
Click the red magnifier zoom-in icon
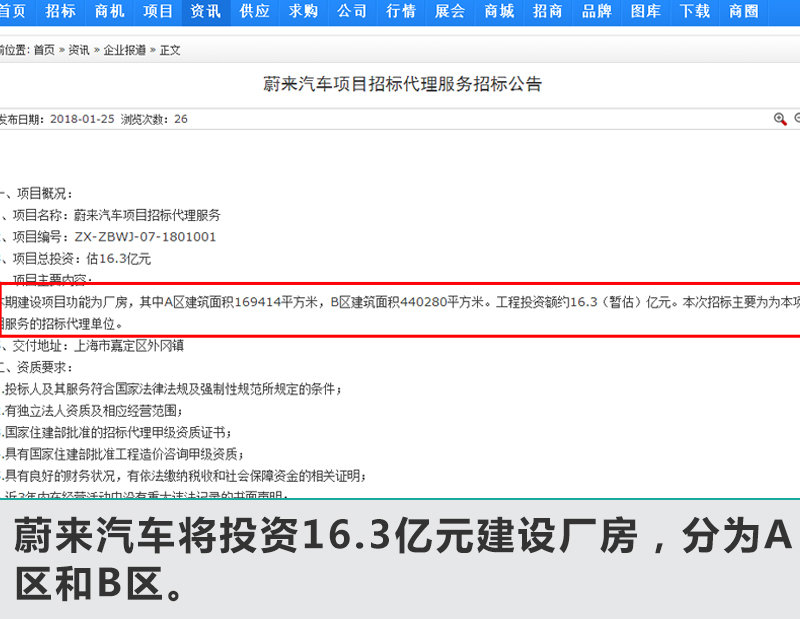[780, 119]
